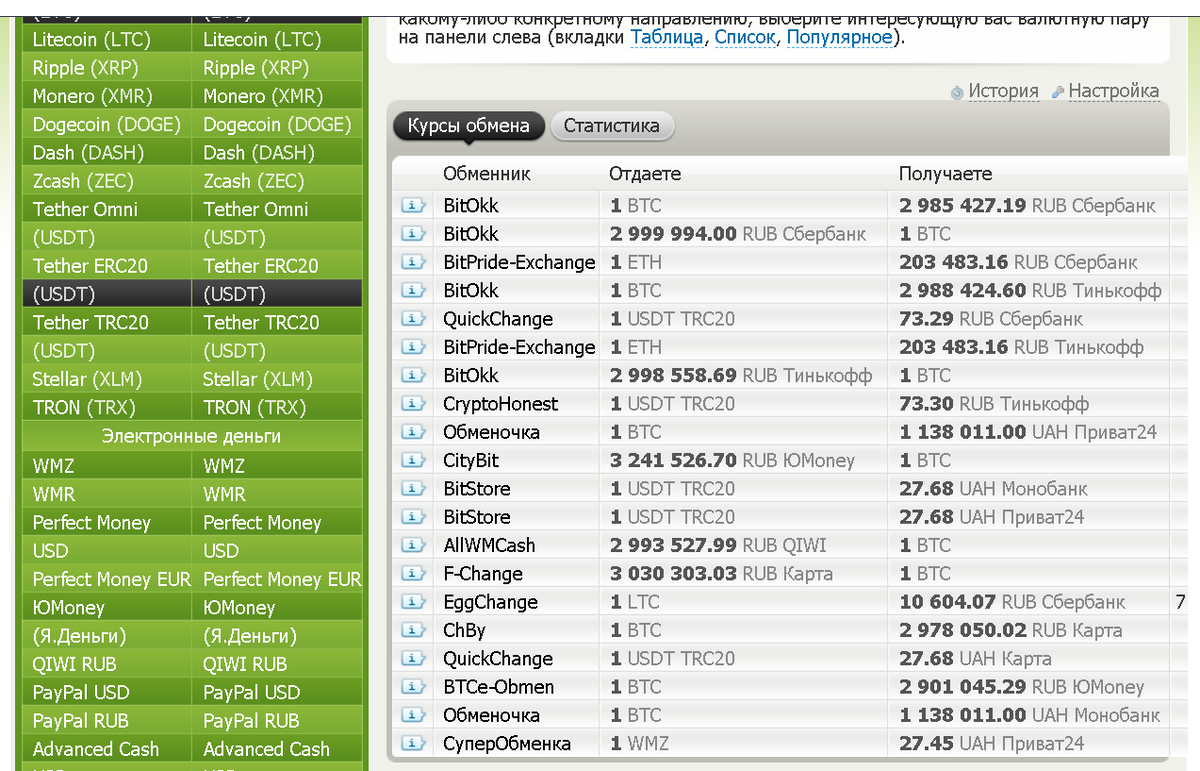Click info icon for BitPride-Exchange Тинькофф row
This screenshot has width=1200, height=771.
413,347
